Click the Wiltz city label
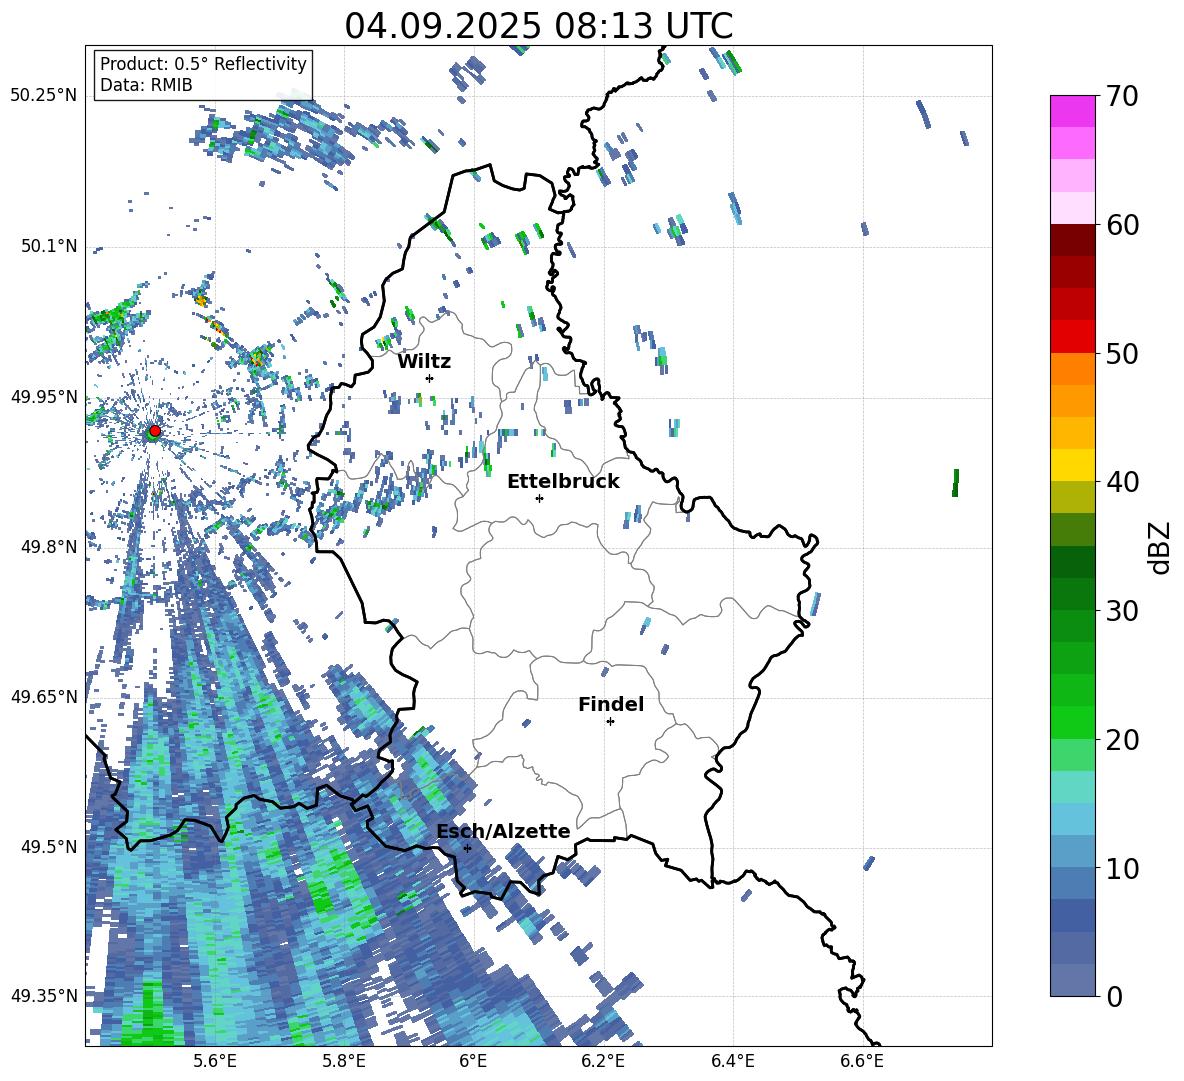Viewport: 1184px width, 1081px height. [424, 362]
